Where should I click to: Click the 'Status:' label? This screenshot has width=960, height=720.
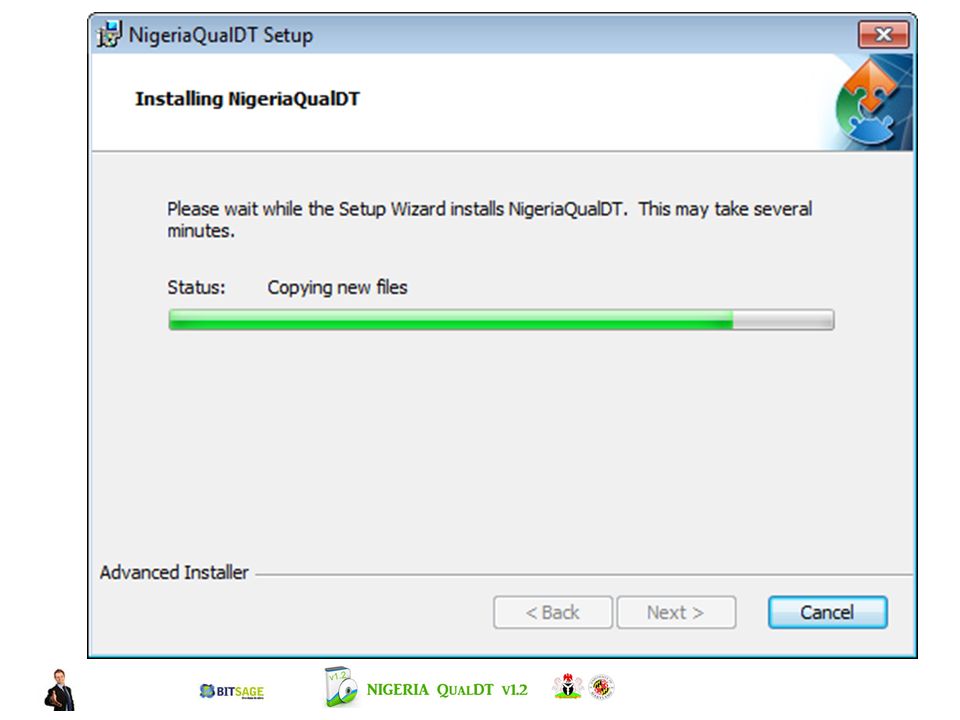coord(197,288)
